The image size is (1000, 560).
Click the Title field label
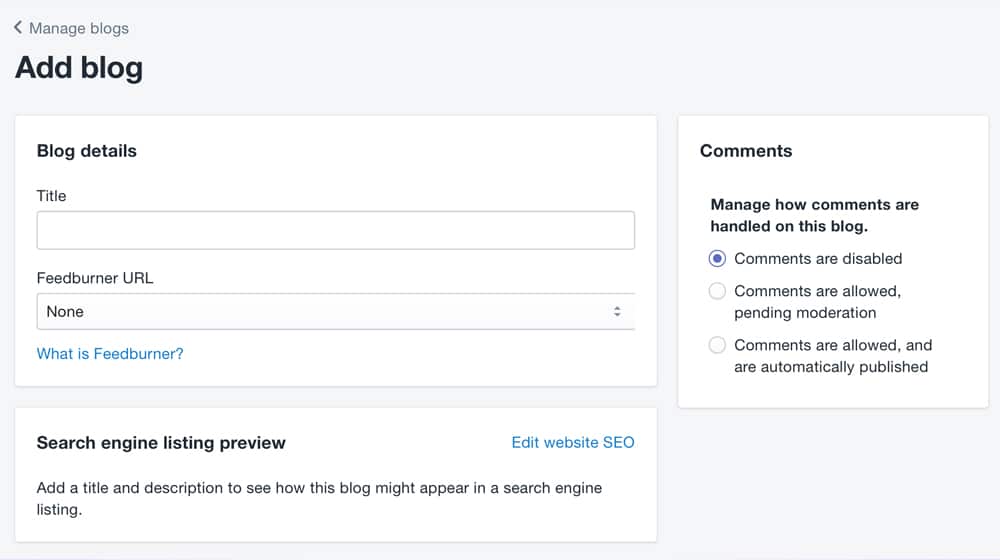click(x=51, y=196)
